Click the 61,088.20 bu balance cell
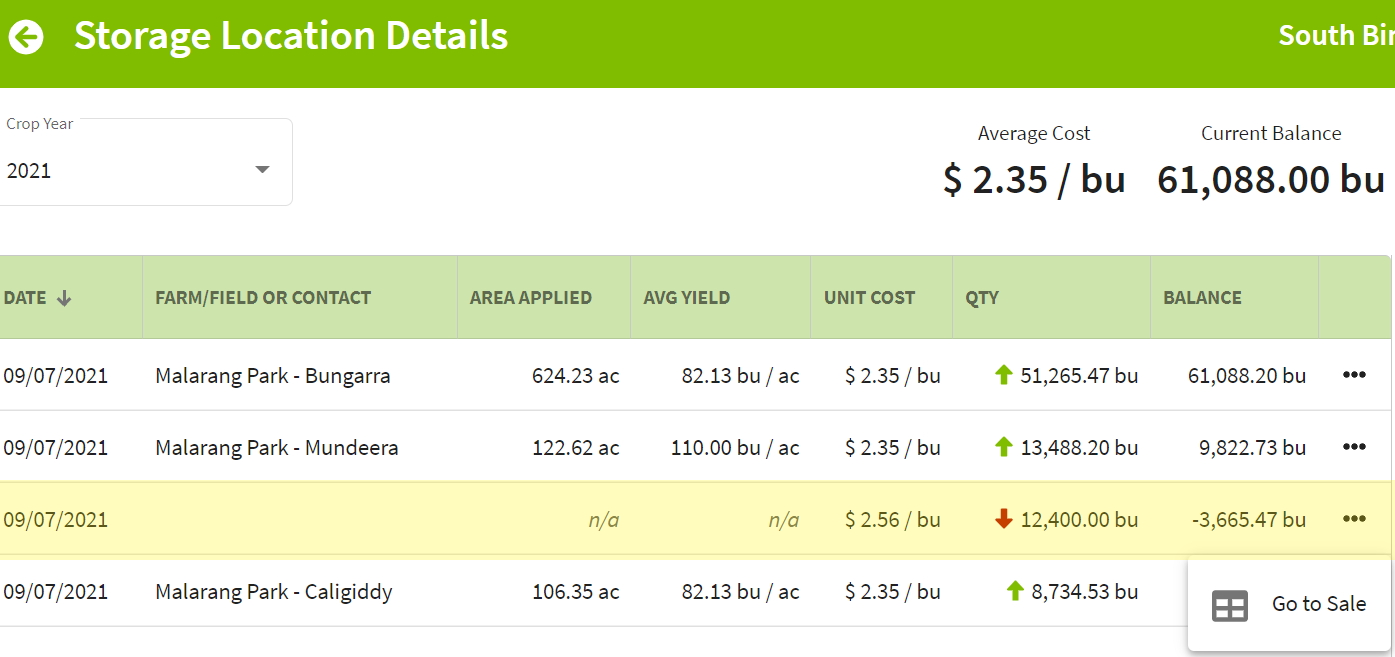The height and width of the screenshot is (657, 1395). (1247, 376)
